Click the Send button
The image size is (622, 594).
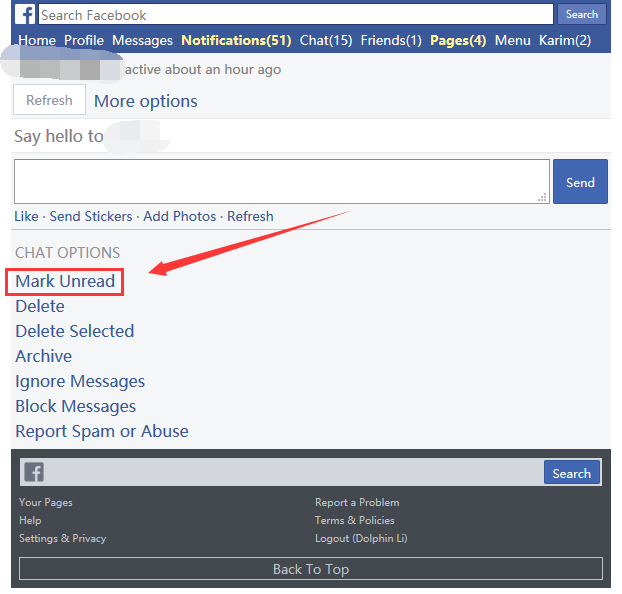coord(580,181)
